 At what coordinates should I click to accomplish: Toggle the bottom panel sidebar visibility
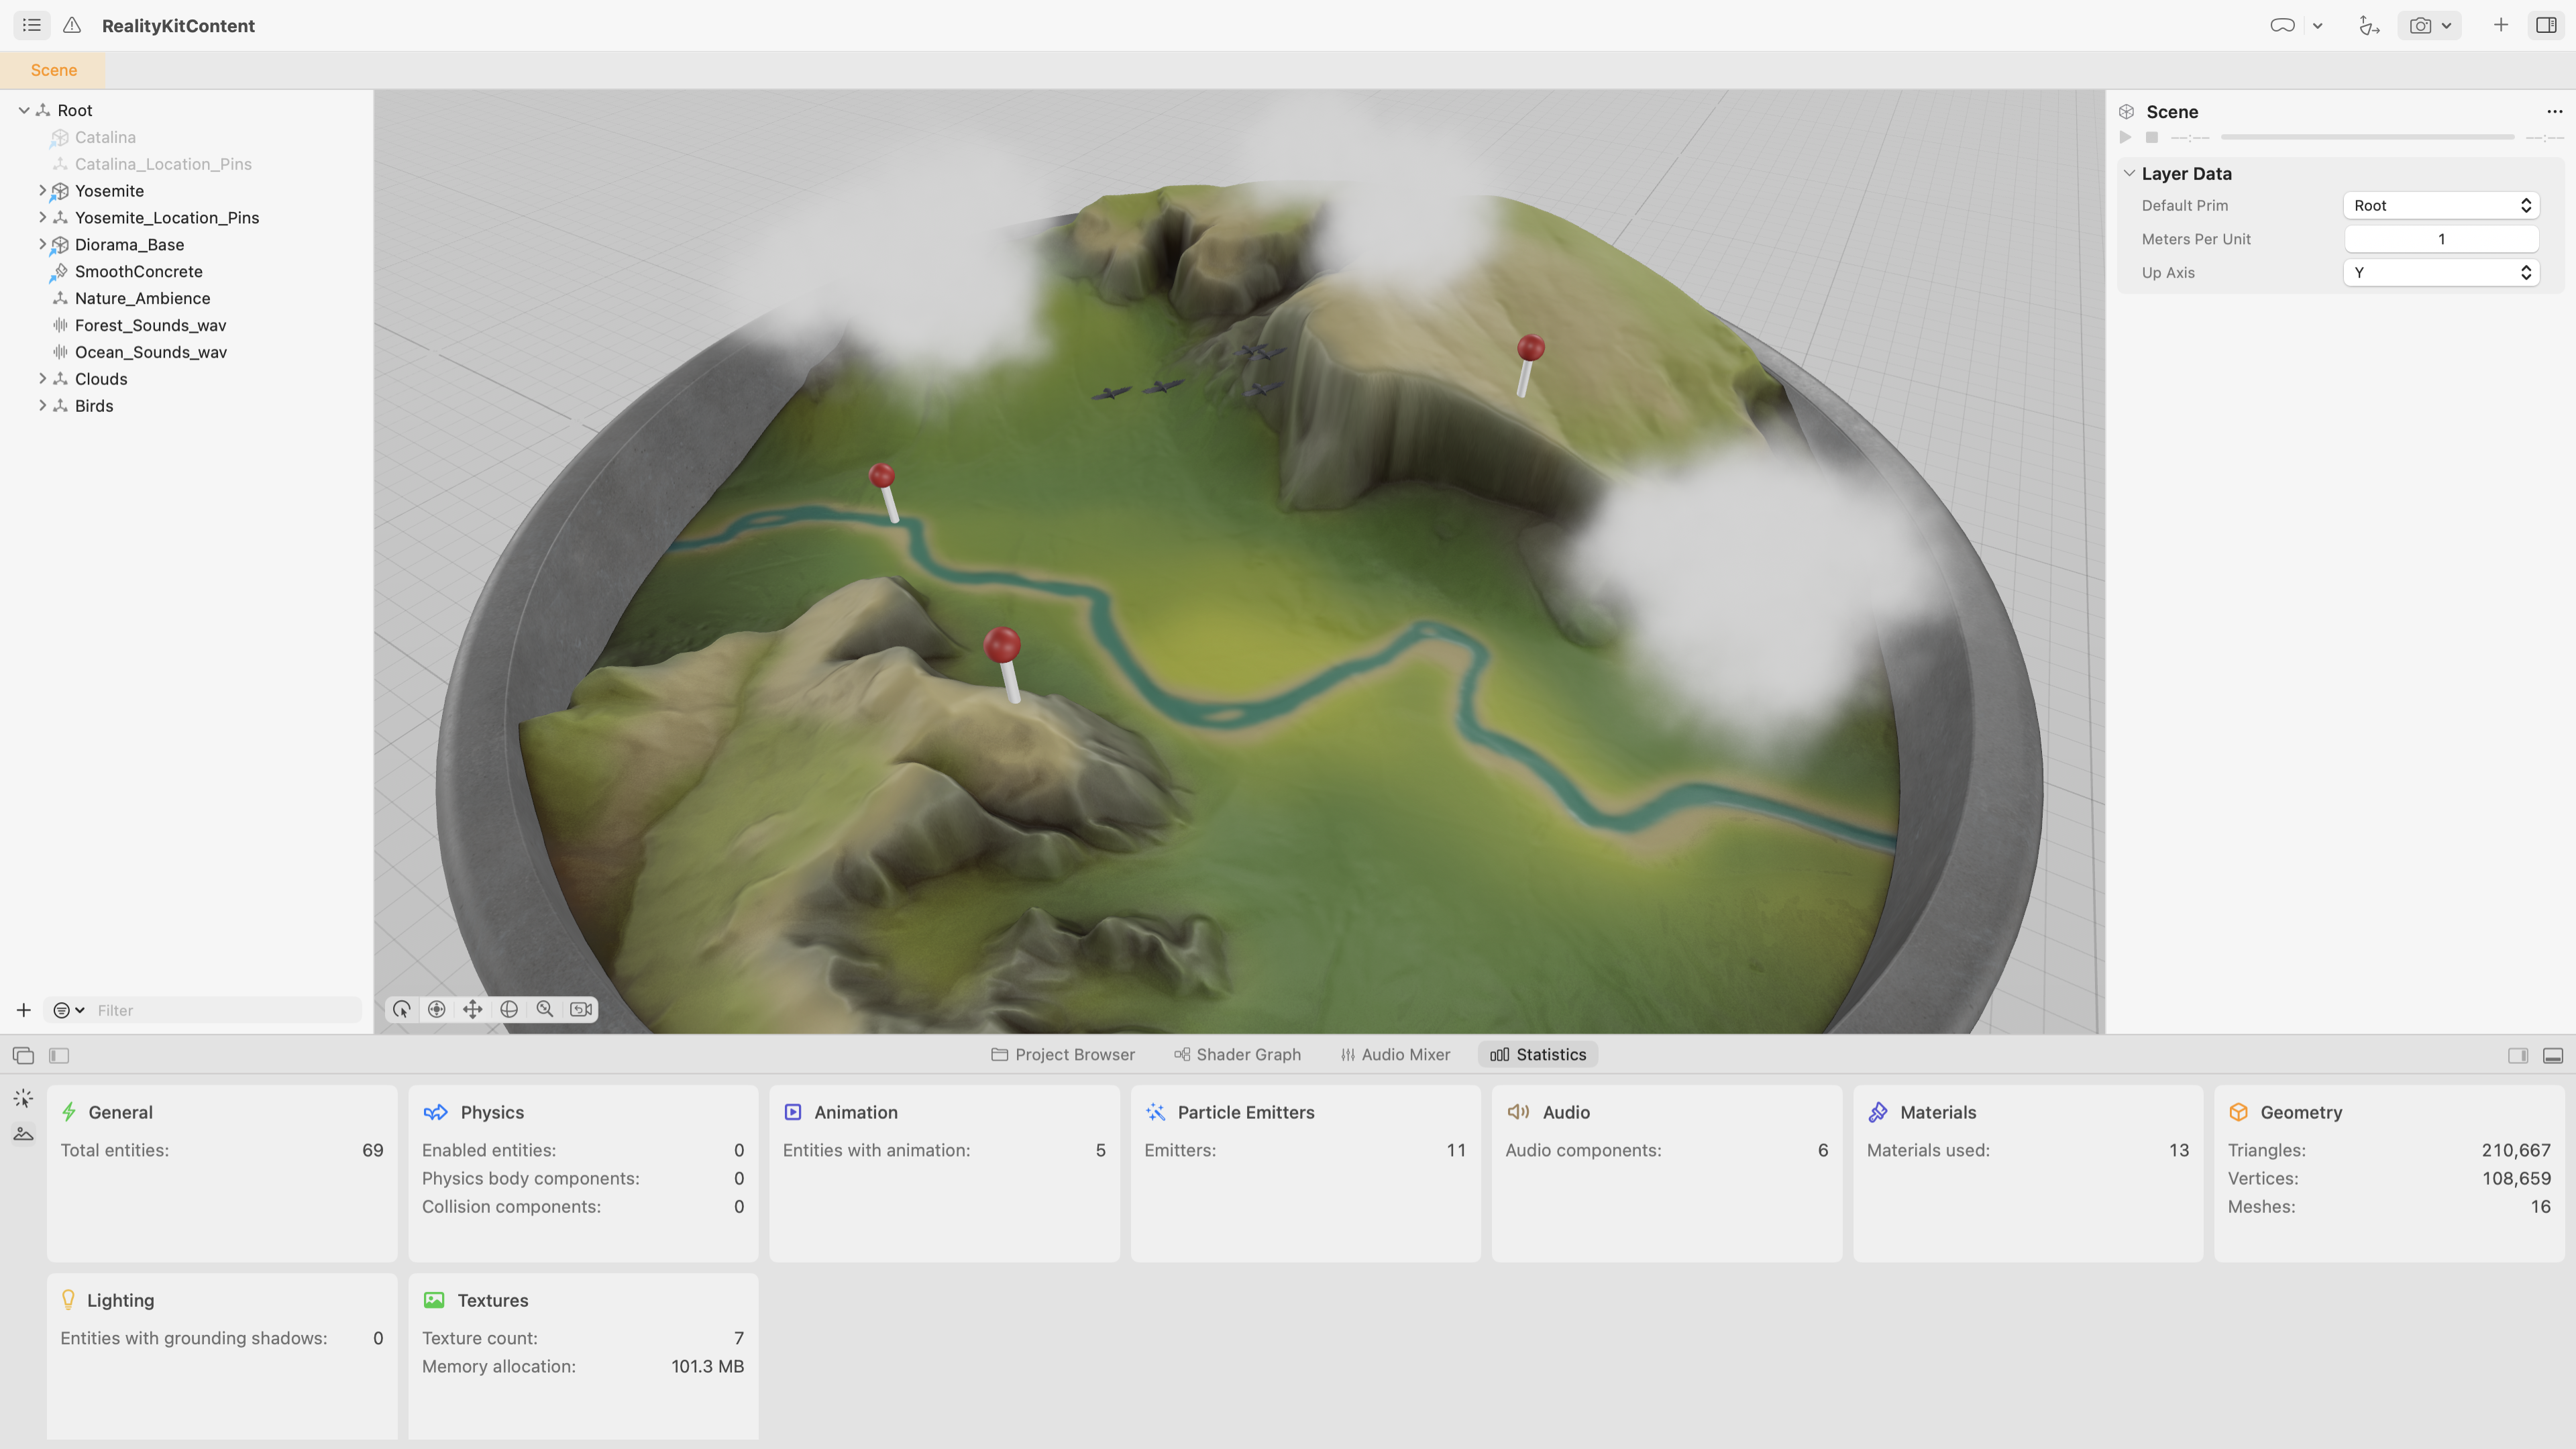(x=59, y=1055)
